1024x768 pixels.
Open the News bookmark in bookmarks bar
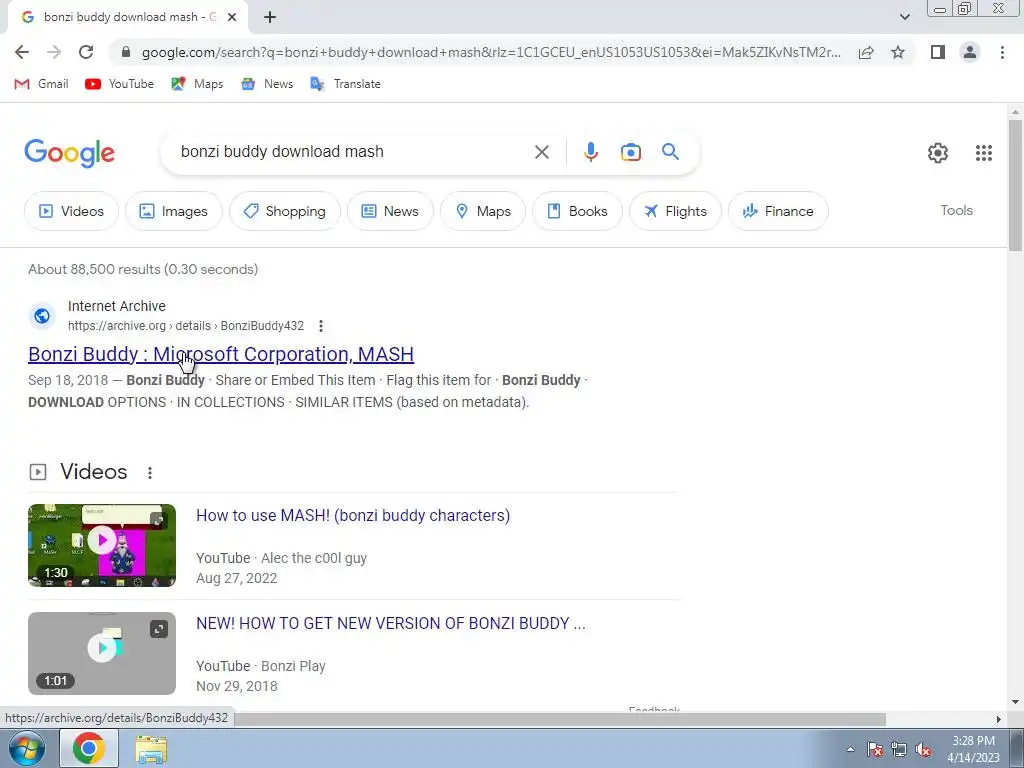[266, 84]
